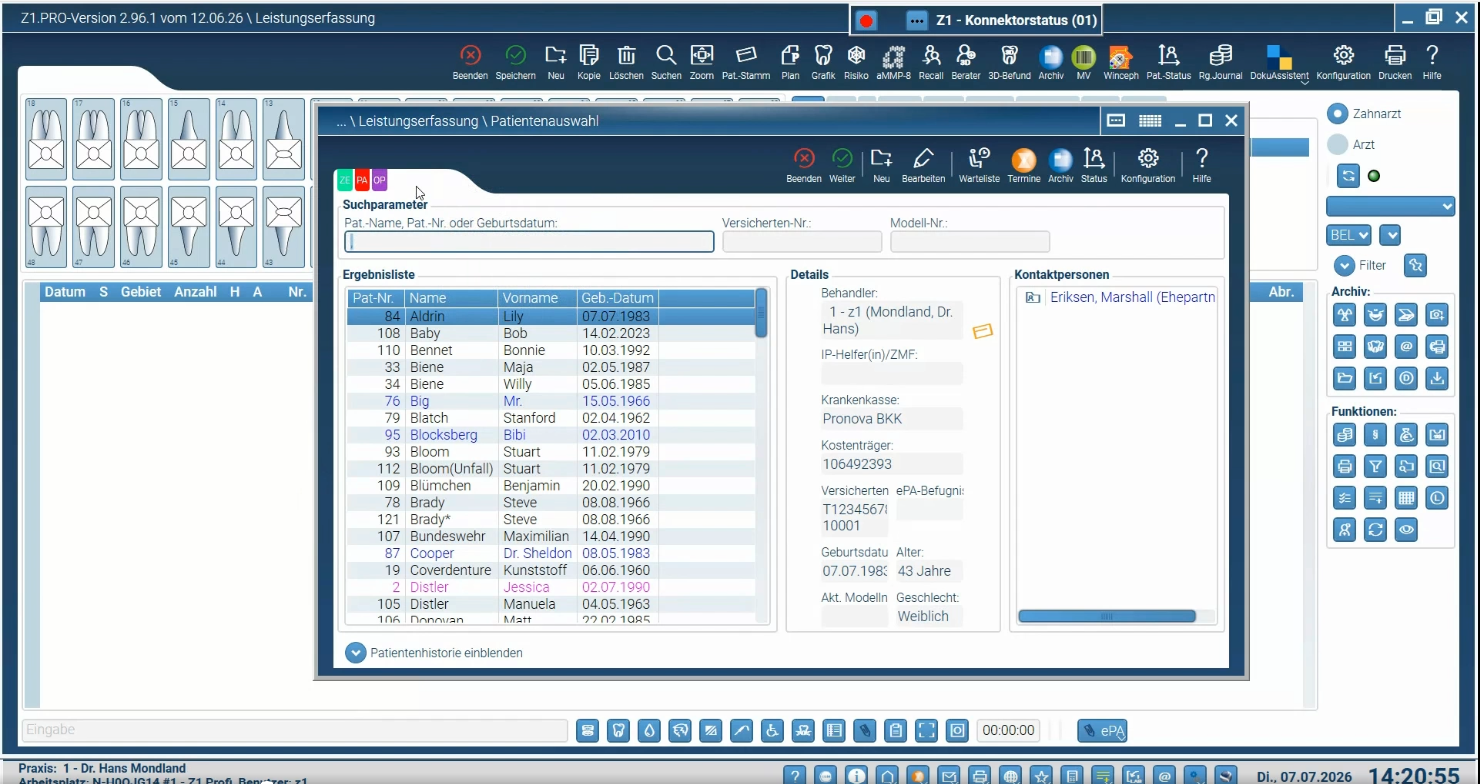The height and width of the screenshot is (784, 1480).
Task: Click the ePA button in bottom bar
Action: click(1102, 731)
